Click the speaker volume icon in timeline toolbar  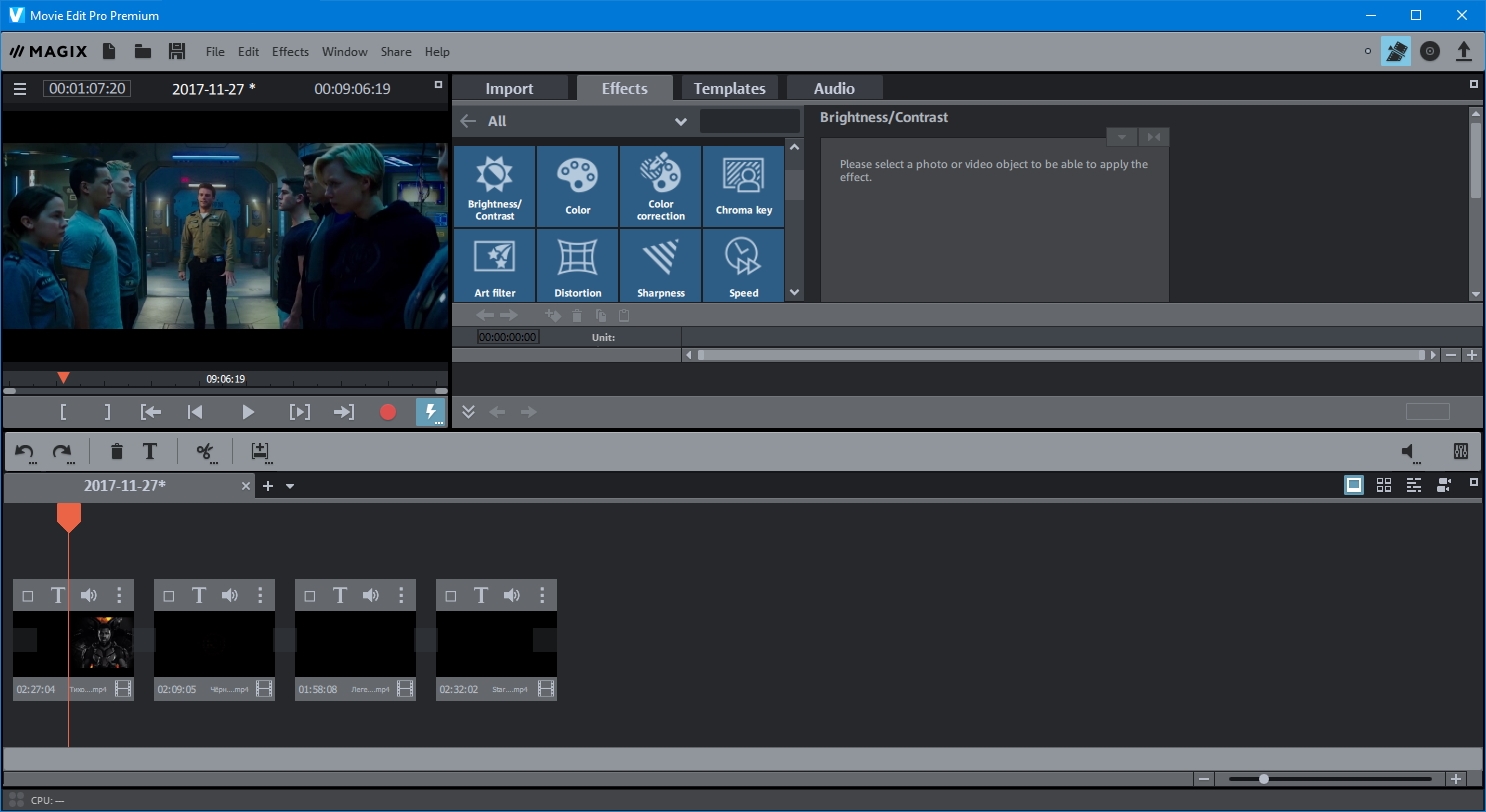pyautogui.click(x=1410, y=452)
